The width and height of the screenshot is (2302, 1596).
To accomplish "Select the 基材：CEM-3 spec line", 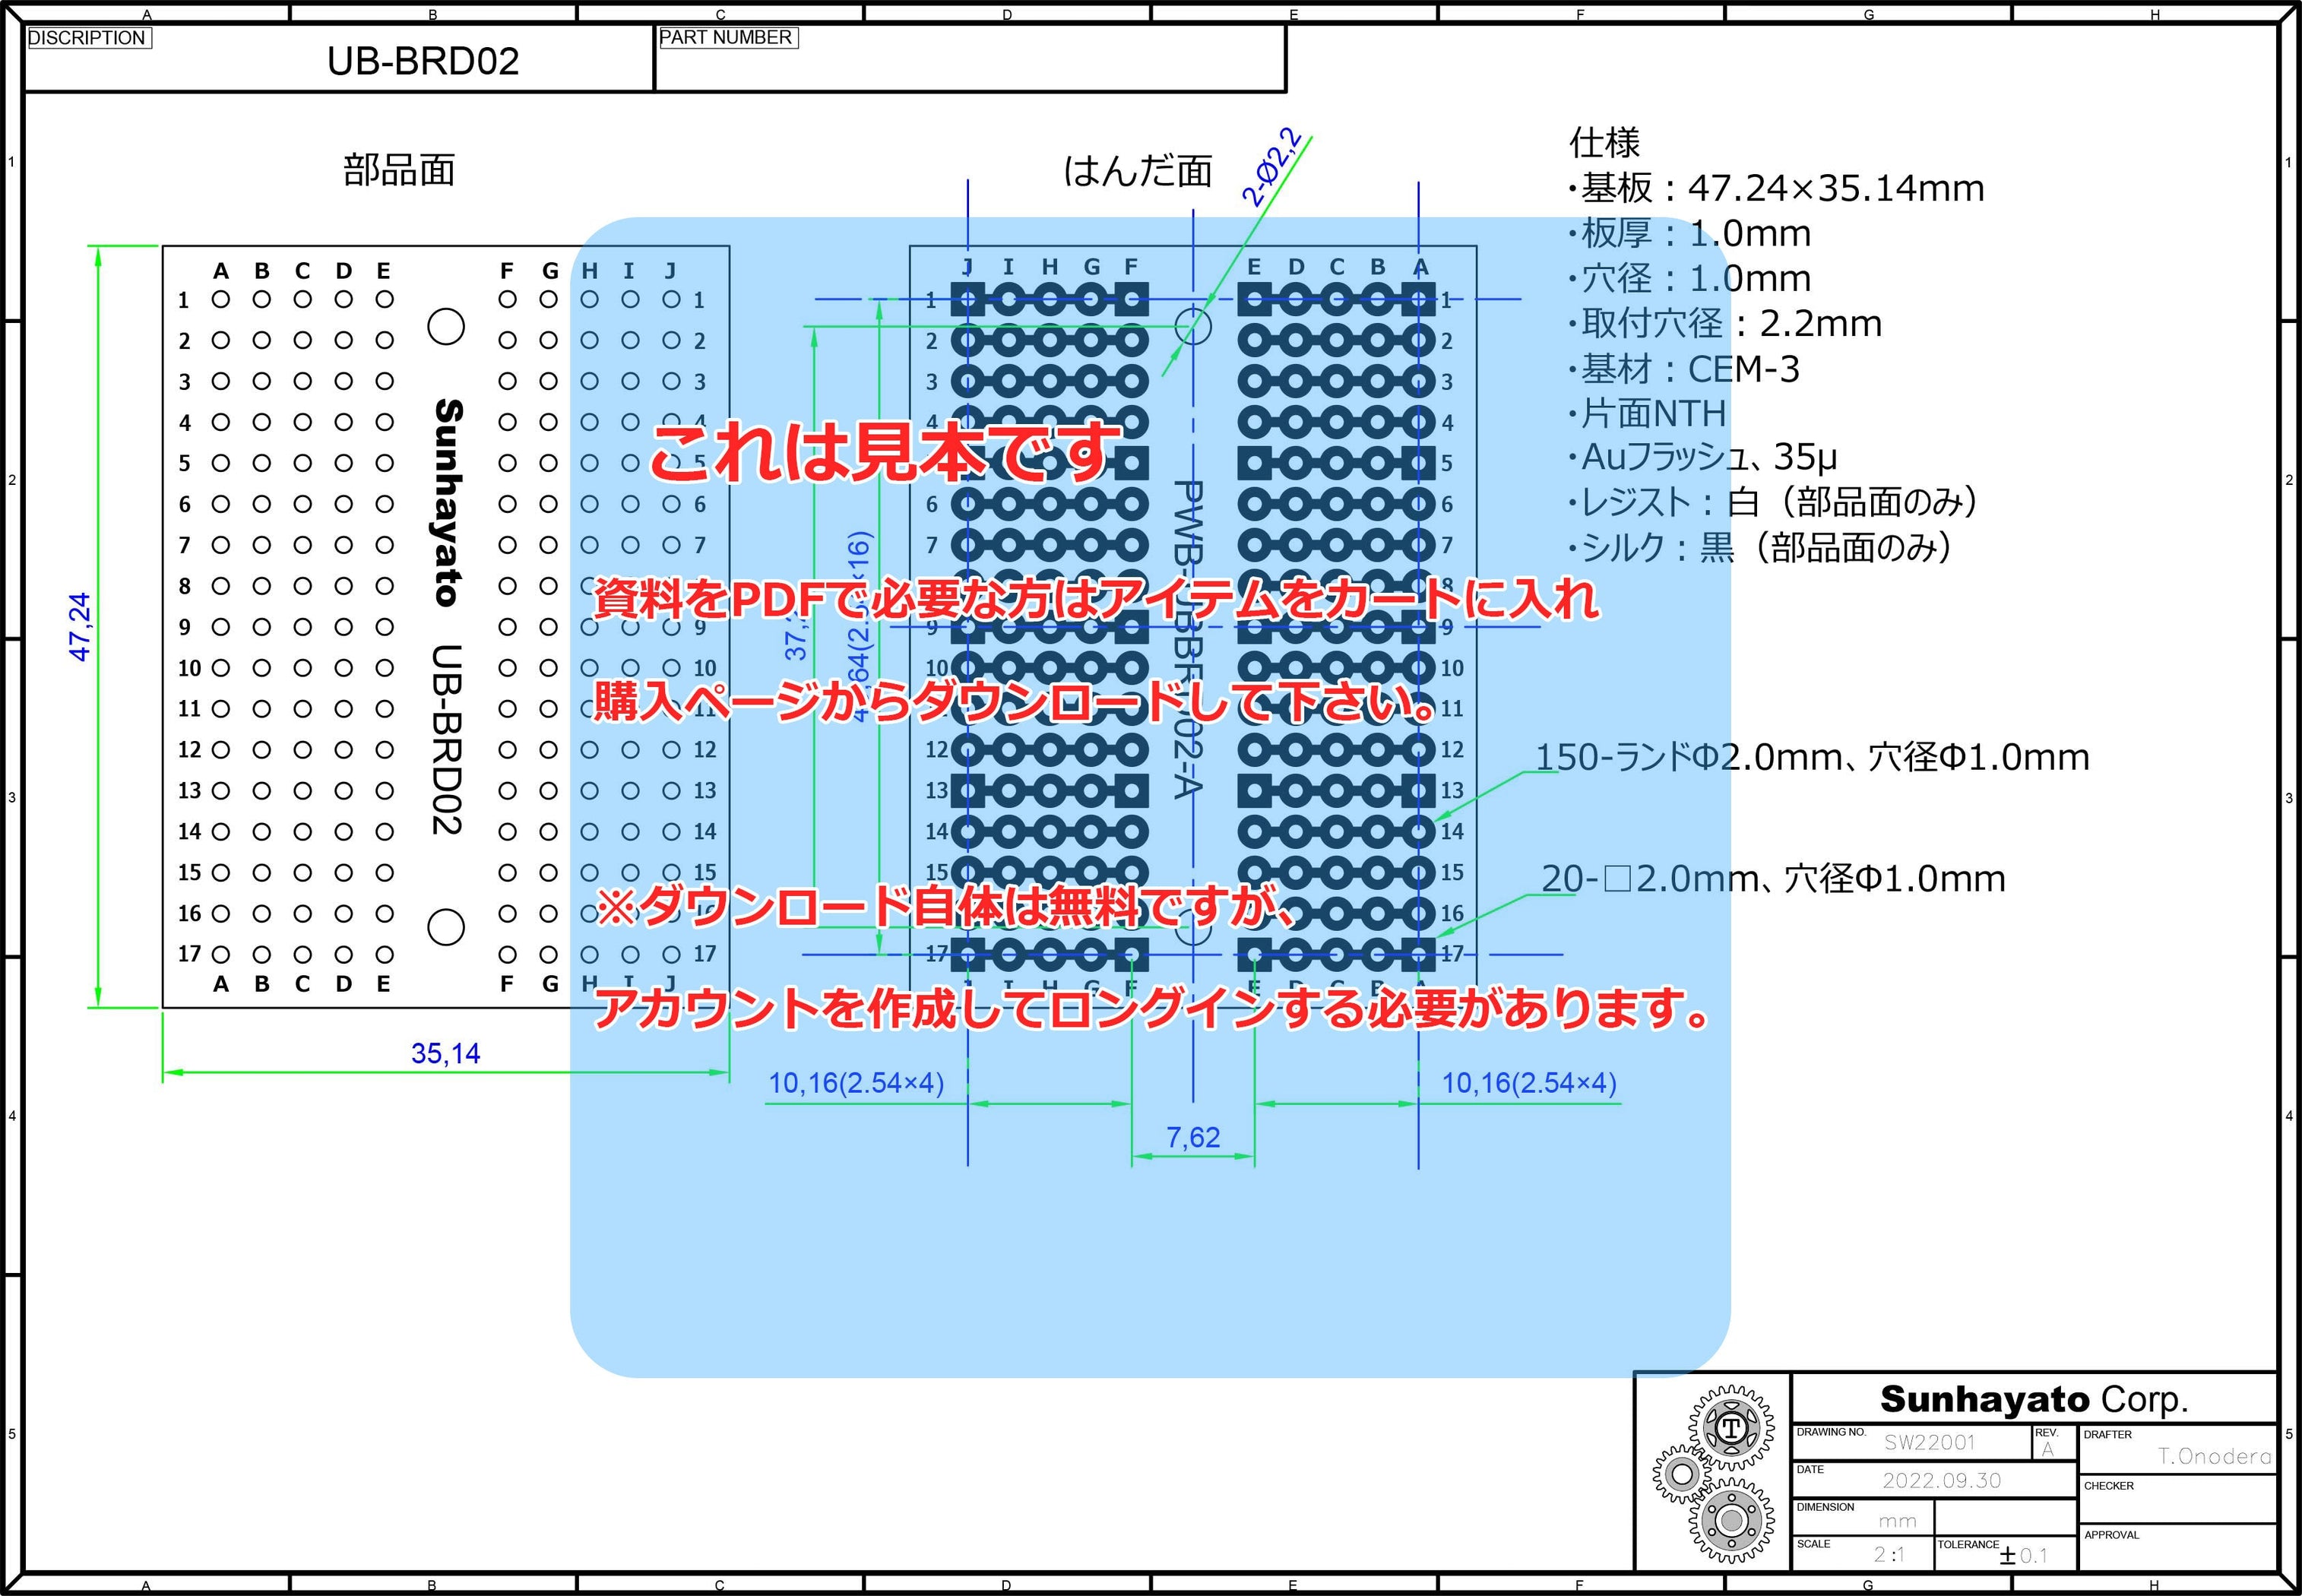I will coord(1684,369).
